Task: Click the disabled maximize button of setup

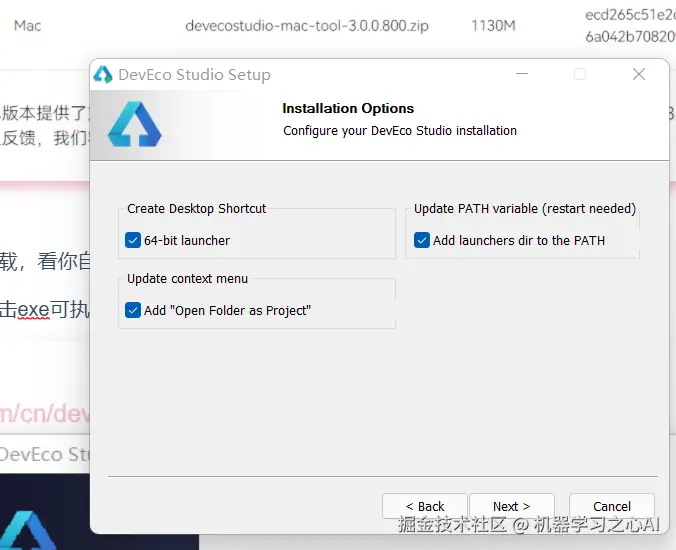Action: (580, 74)
